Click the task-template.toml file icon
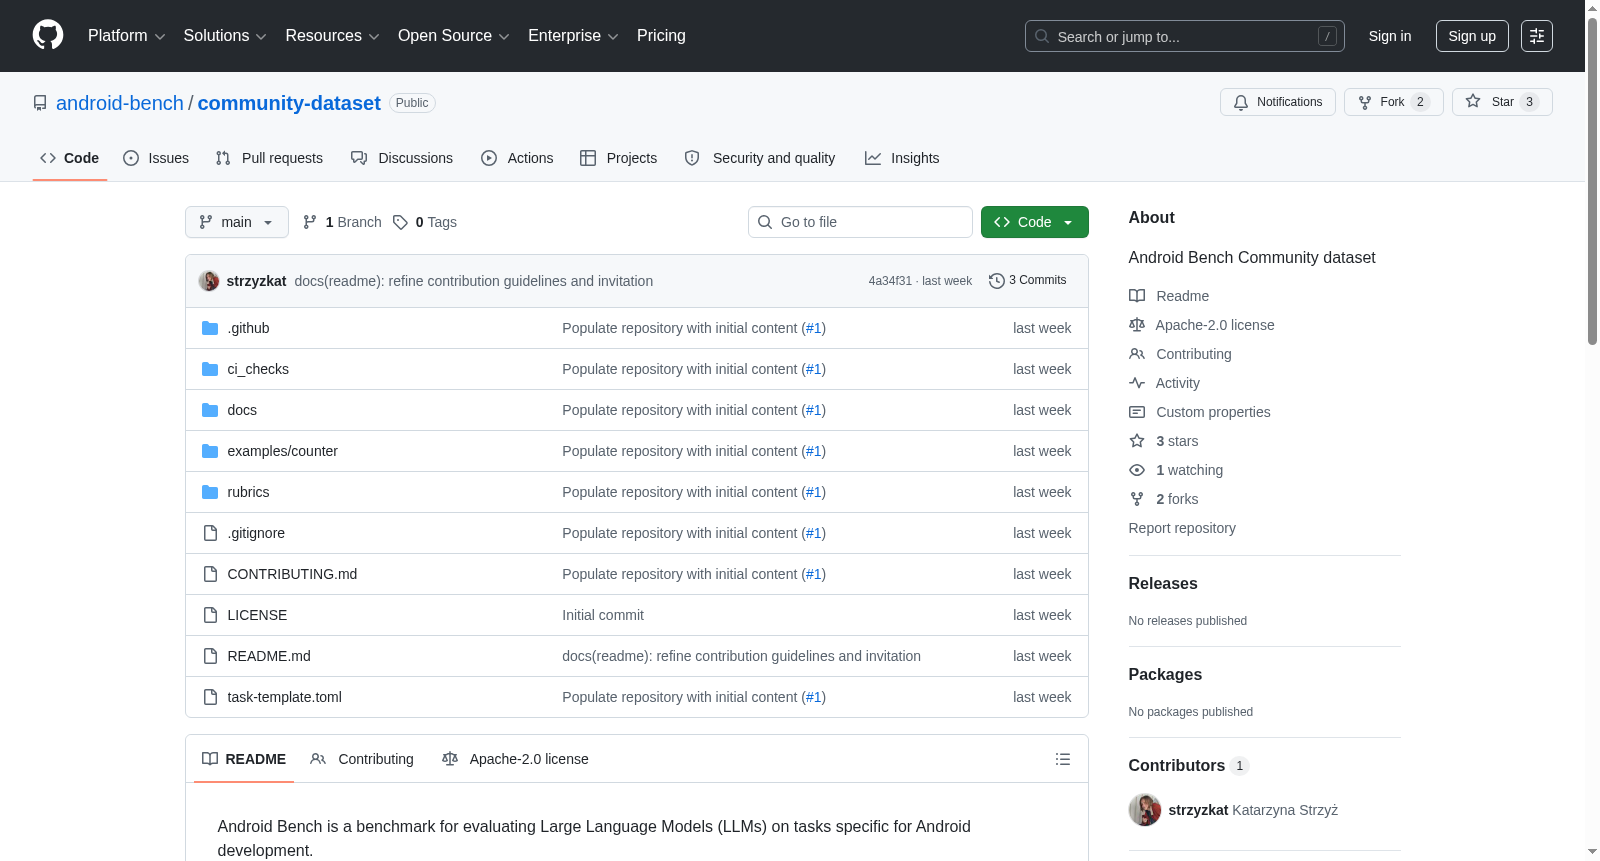The width and height of the screenshot is (1600, 861). tap(210, 697)
